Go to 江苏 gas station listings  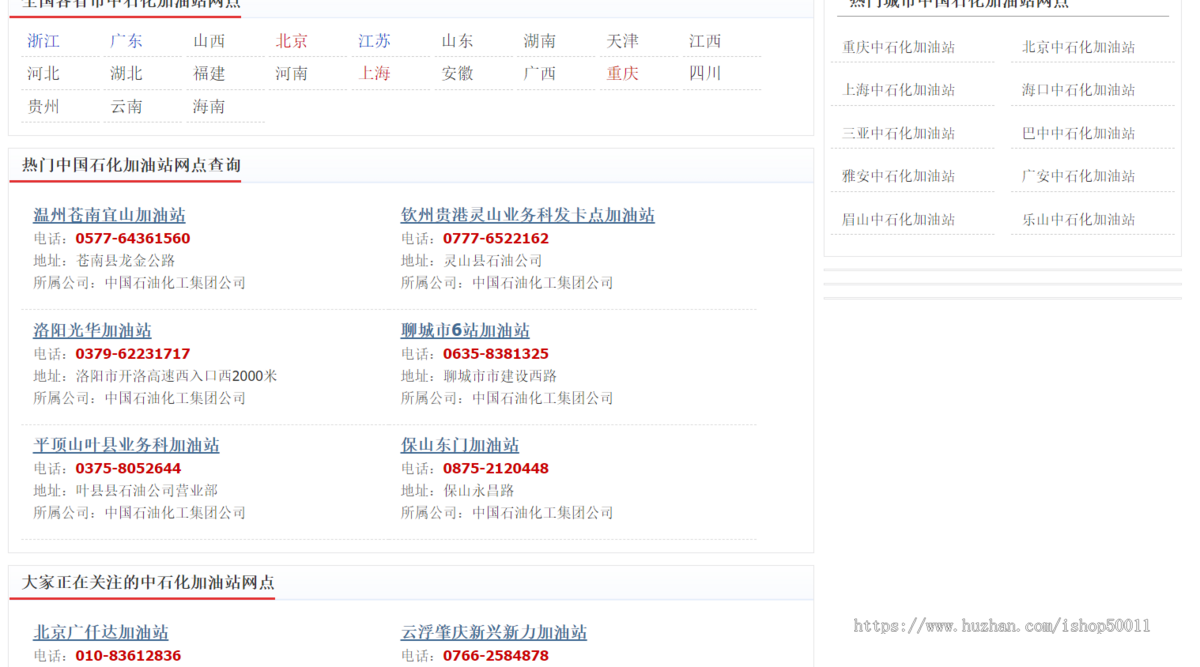(374, 41)
